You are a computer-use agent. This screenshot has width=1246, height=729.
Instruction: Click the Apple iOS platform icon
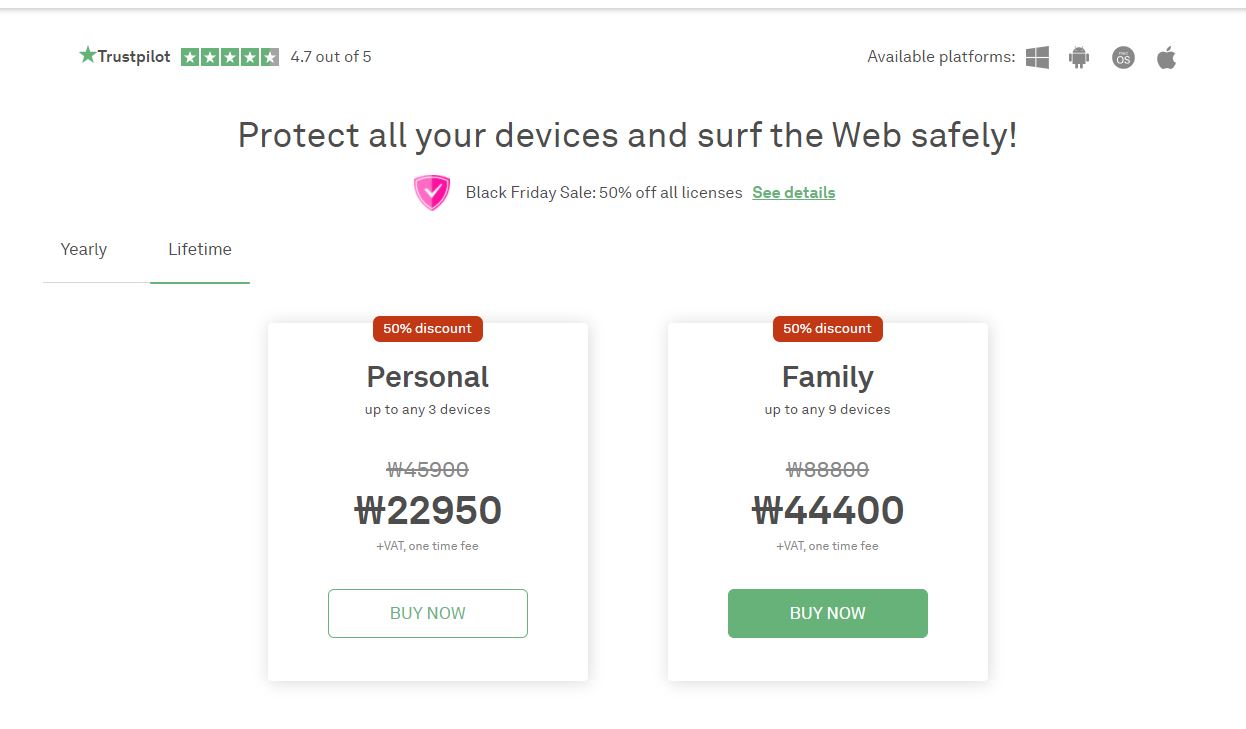coord(1166,57)
